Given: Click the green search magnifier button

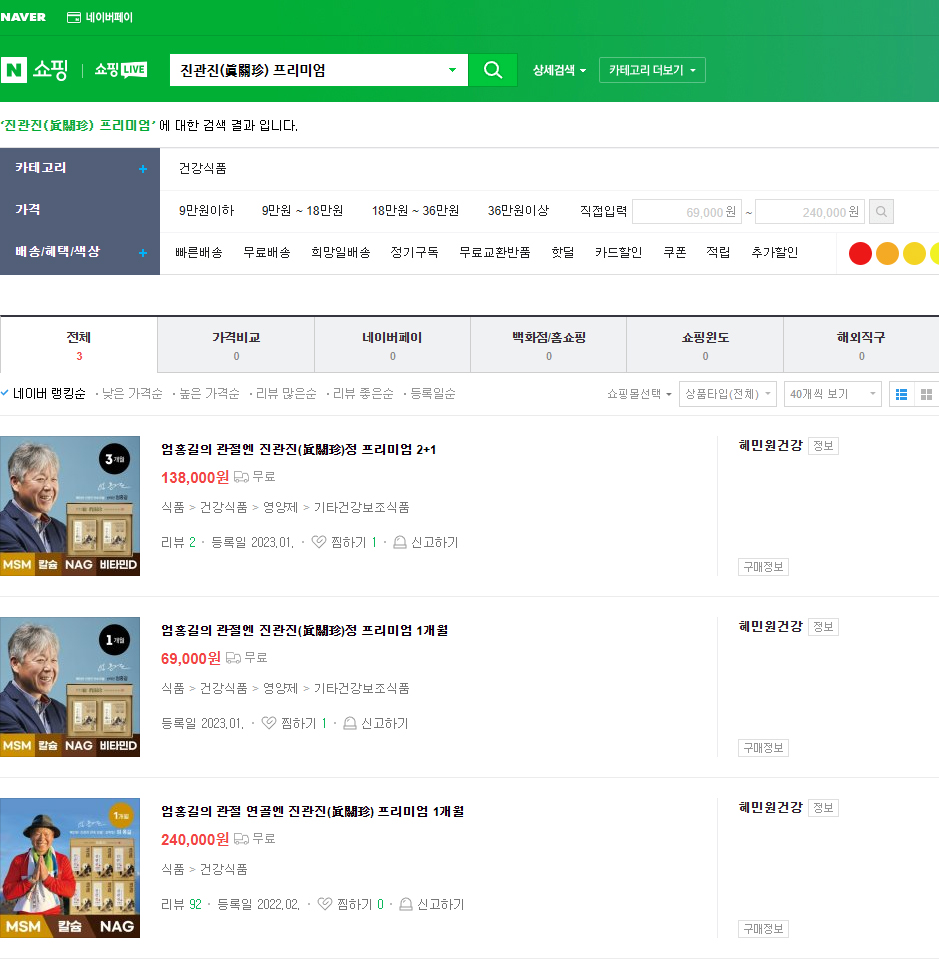Looking at the screenshot, I should 492,70.
